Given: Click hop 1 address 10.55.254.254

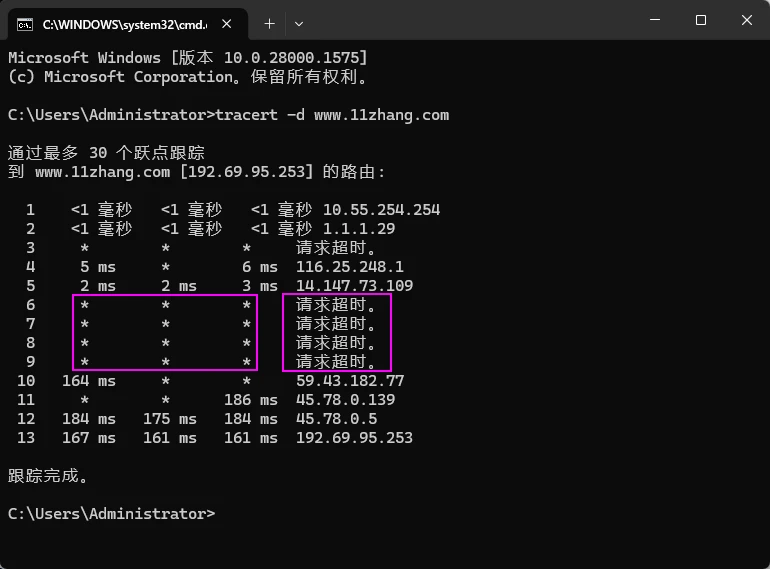Looking at the screenshot, I should pyautogui.click(x=381, y=210).
